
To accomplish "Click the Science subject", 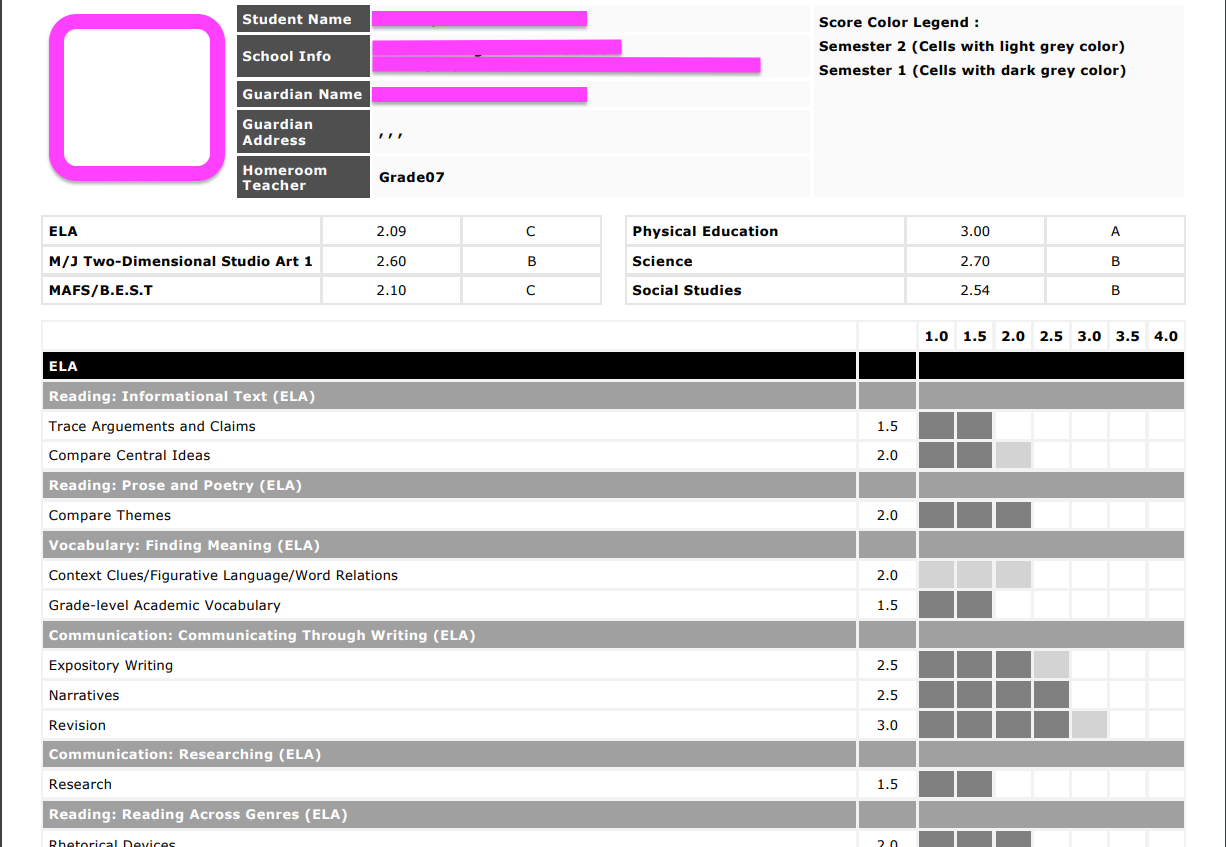I will (x=662, y=261).
